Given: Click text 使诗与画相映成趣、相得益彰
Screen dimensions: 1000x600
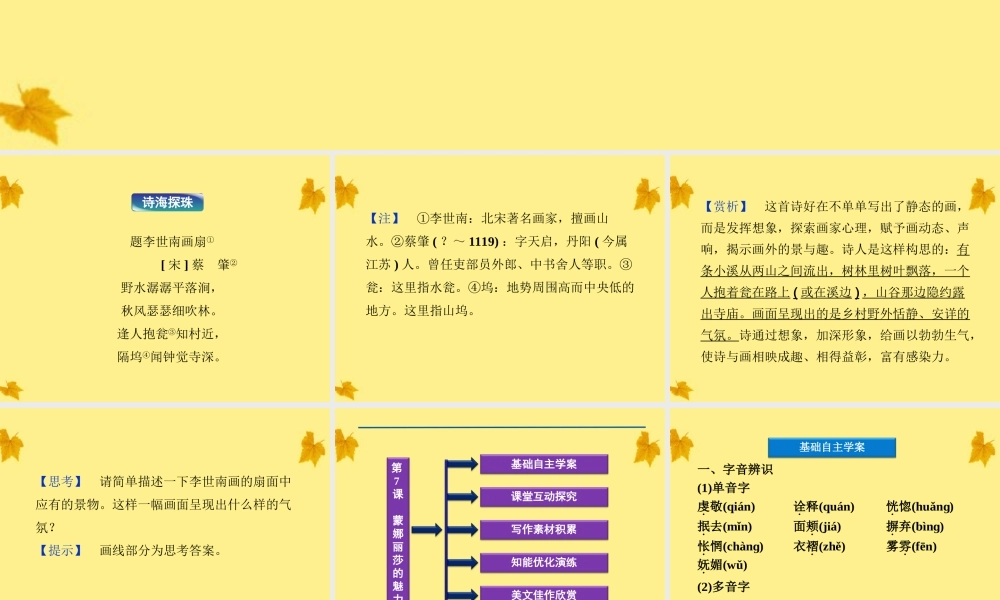Looking at the screenshot, I should (x=784, y=357).
